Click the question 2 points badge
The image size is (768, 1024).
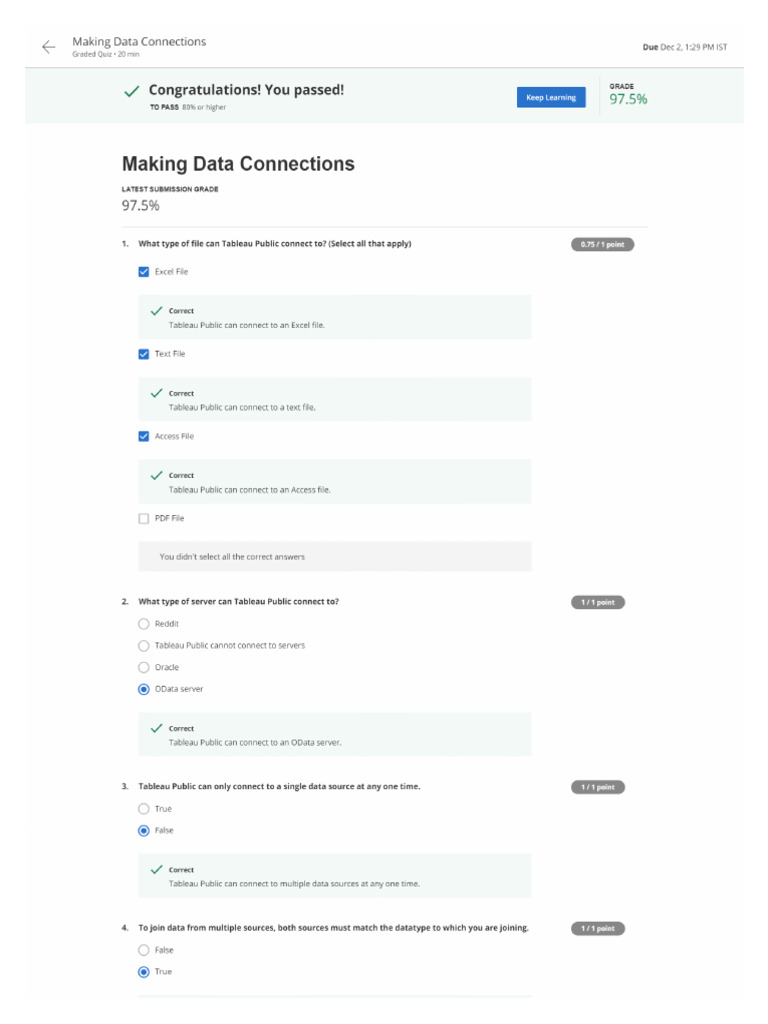tap(598, 602)
